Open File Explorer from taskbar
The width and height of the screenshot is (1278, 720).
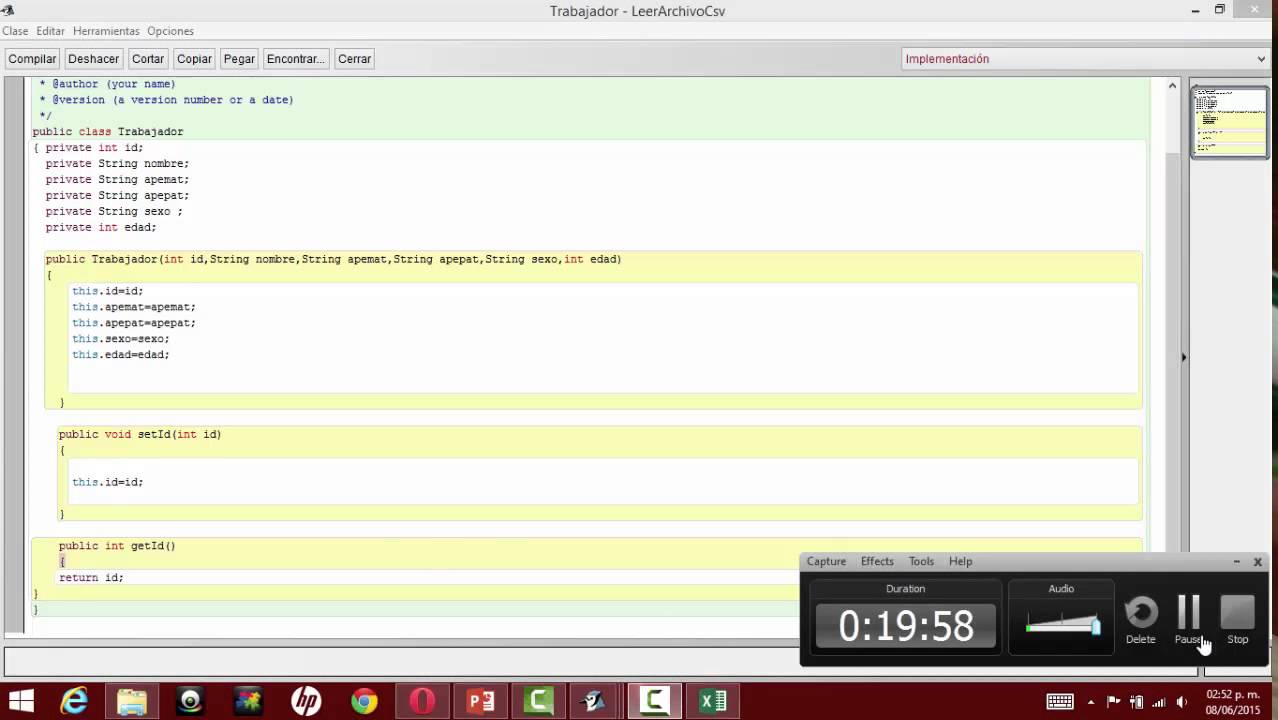tap(132, 701)
